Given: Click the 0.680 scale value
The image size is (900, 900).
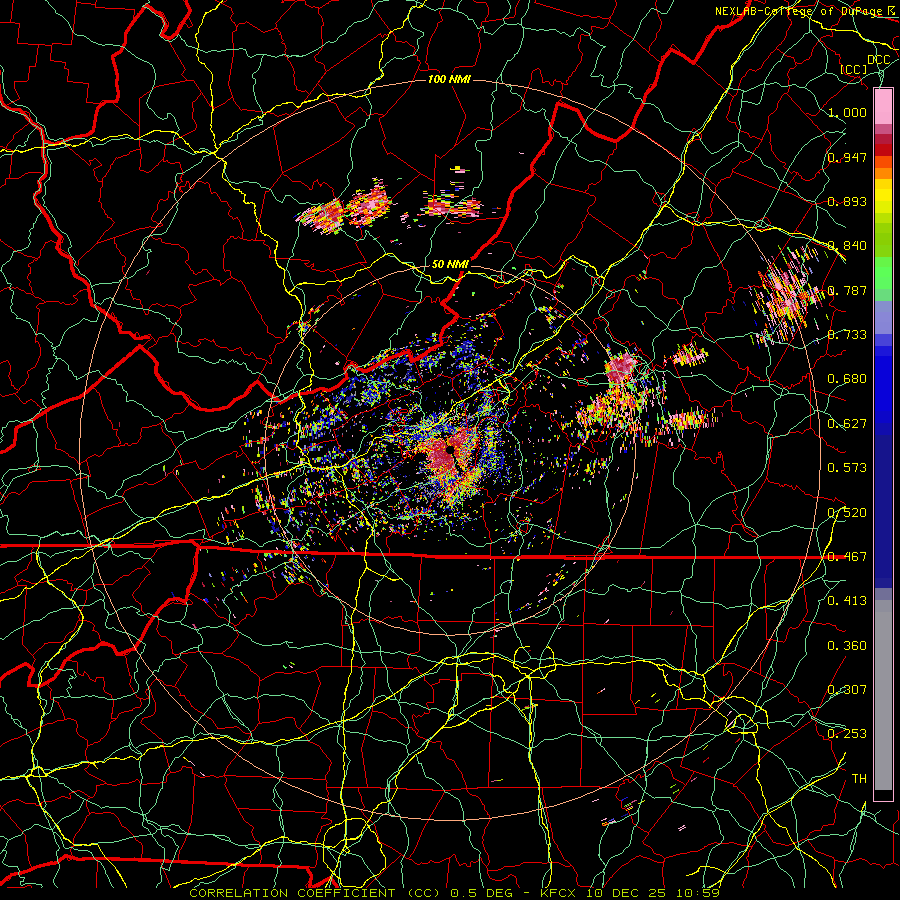Looking at the screenshot, I should (847, 379).
